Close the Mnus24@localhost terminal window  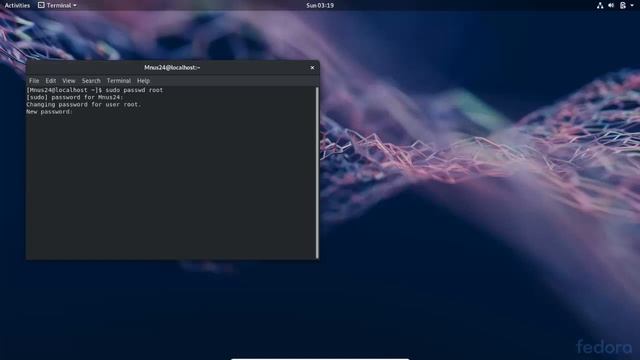[312, 68]
